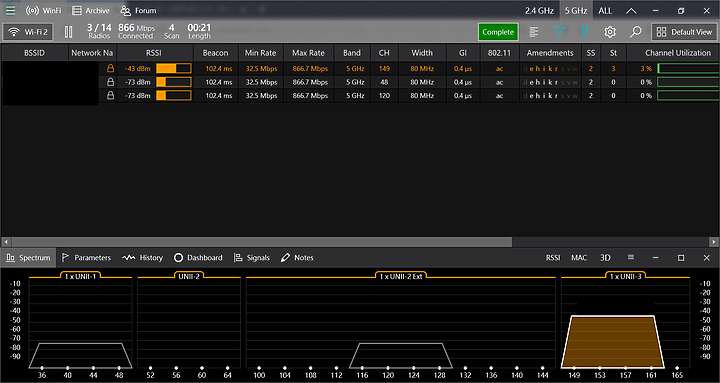Sort by Channel Utilization column header
The height and width of the screenshot is (383, 720).
click(x=673, y=53)
